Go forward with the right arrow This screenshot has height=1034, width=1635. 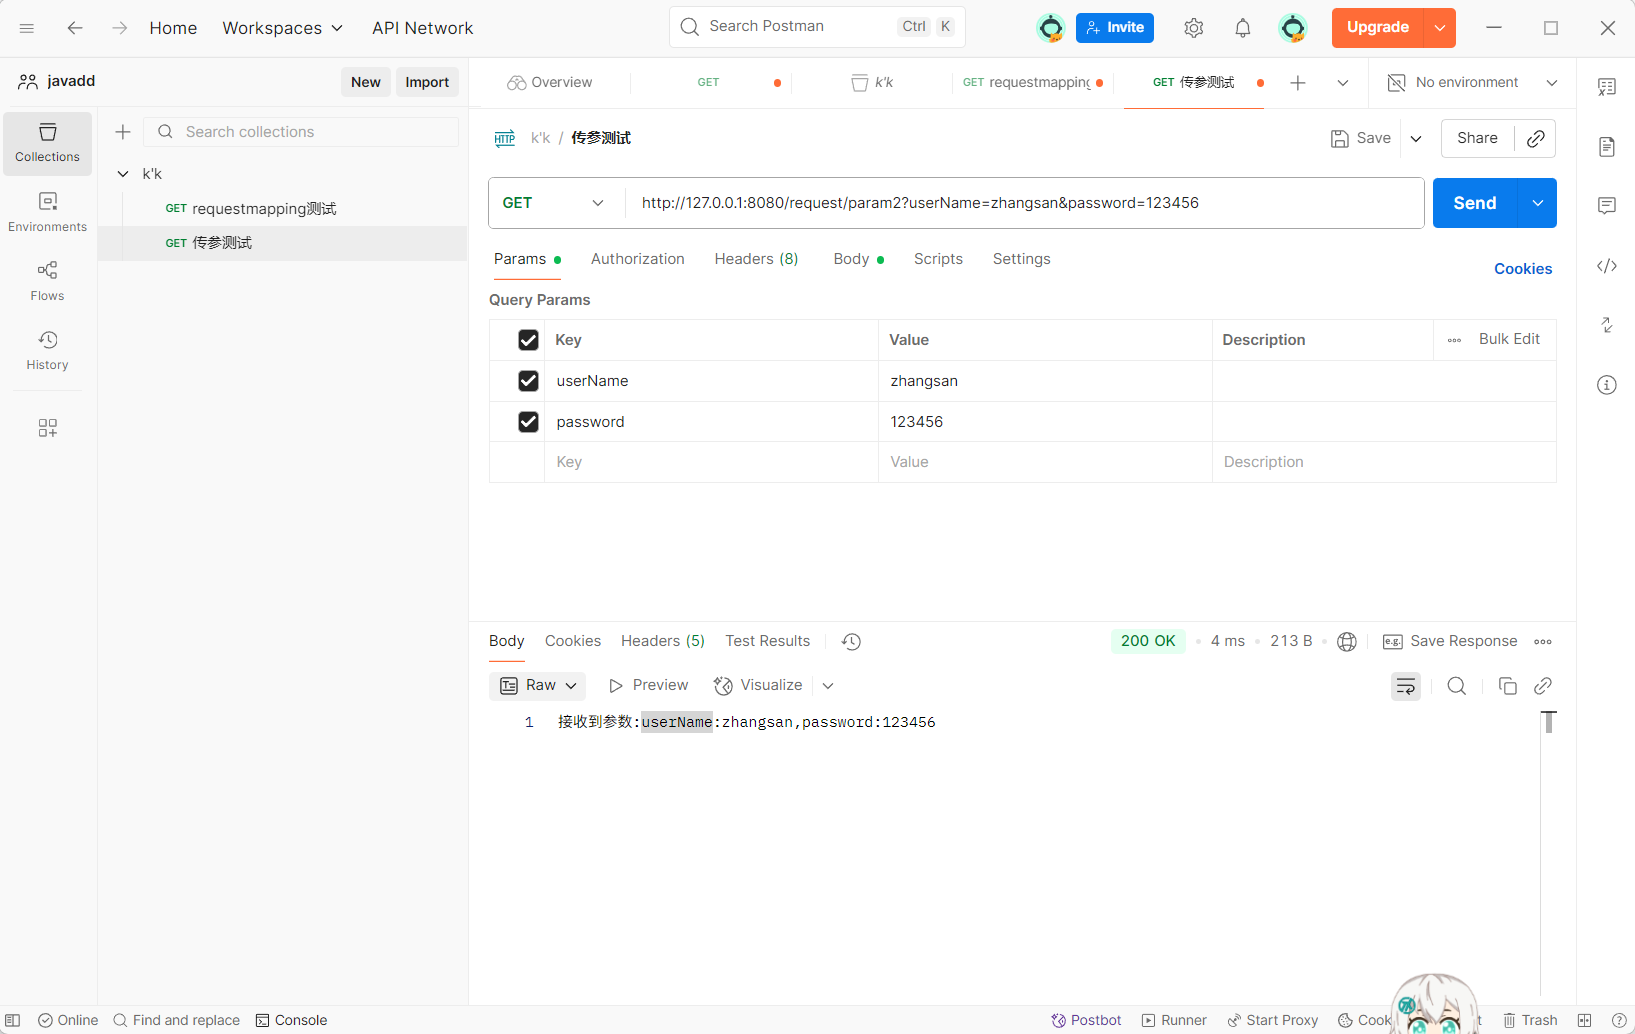(x=120, y=28)
